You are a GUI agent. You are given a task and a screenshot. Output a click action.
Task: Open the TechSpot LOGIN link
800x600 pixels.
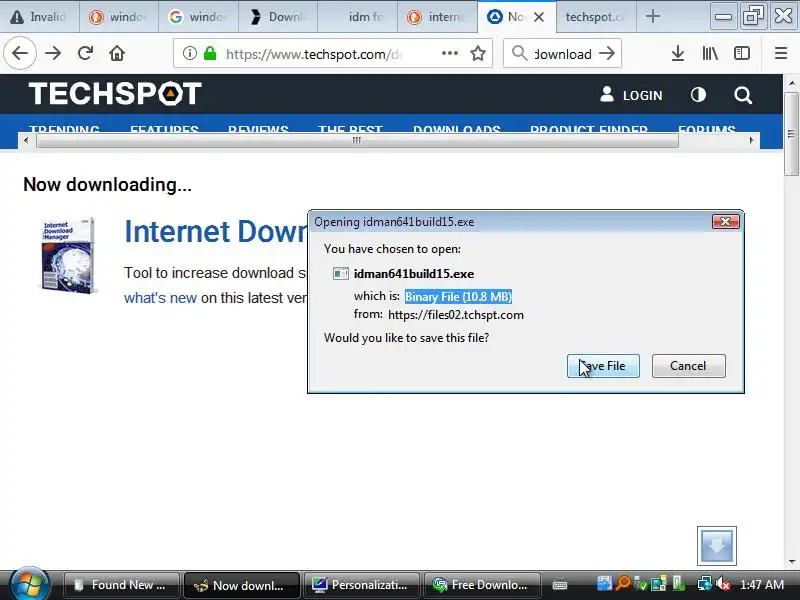pos(632,95)
